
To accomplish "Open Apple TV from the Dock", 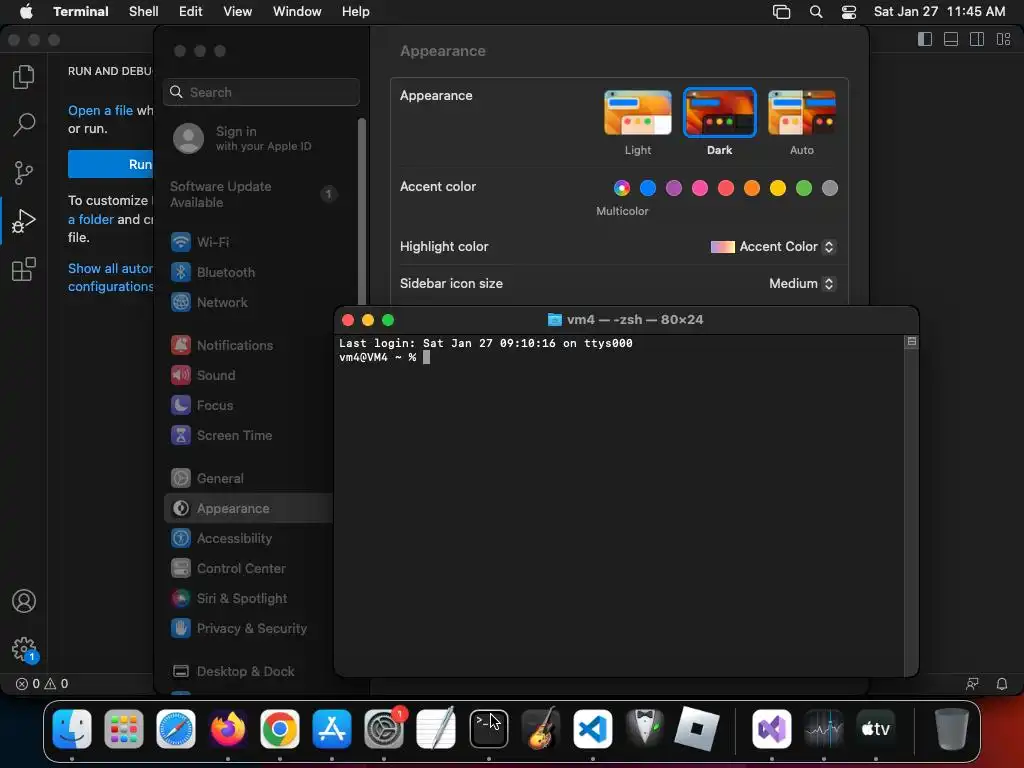I will tap(876, 728).
